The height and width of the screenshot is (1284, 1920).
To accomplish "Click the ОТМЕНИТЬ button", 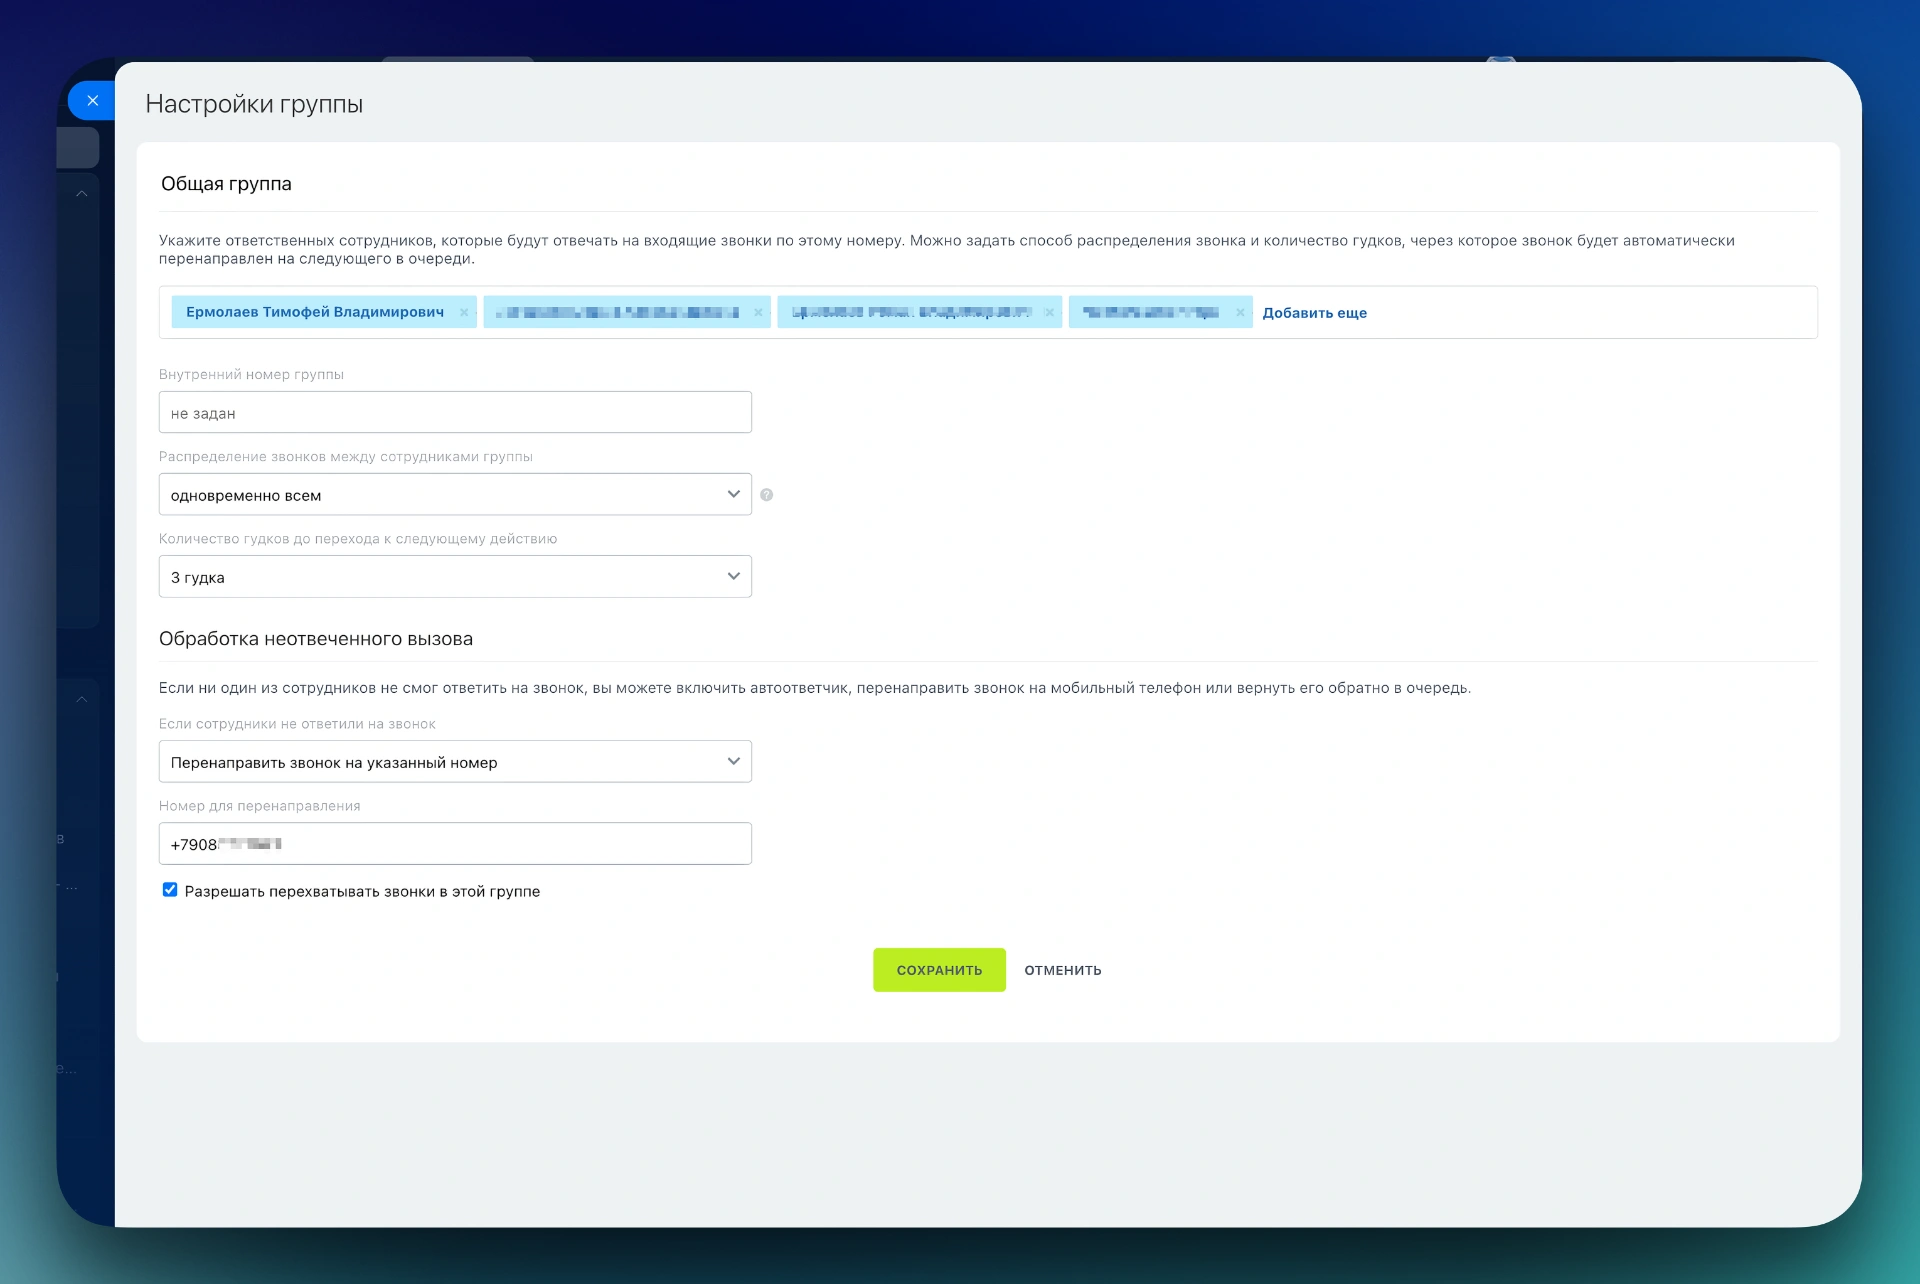I will (x=1062, y=970).
